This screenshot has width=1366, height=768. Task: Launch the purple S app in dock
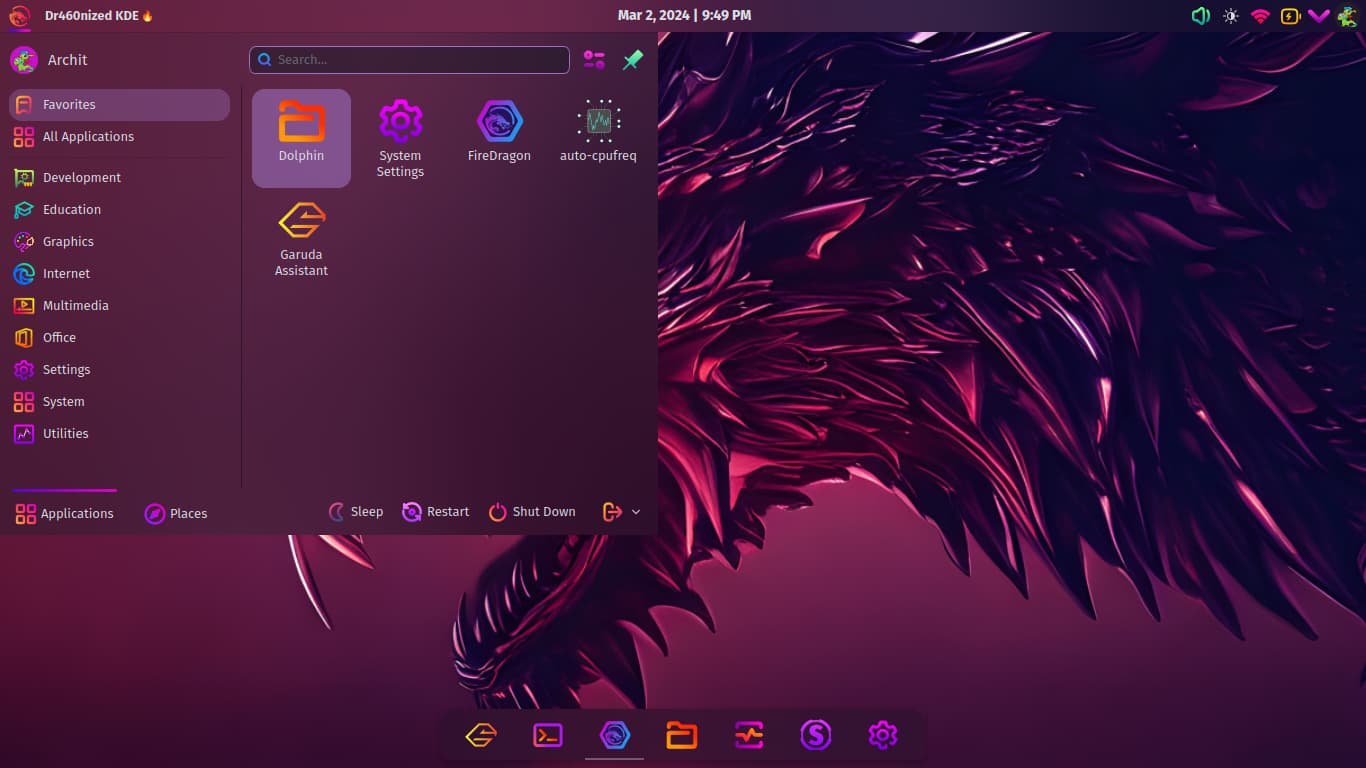816,736
